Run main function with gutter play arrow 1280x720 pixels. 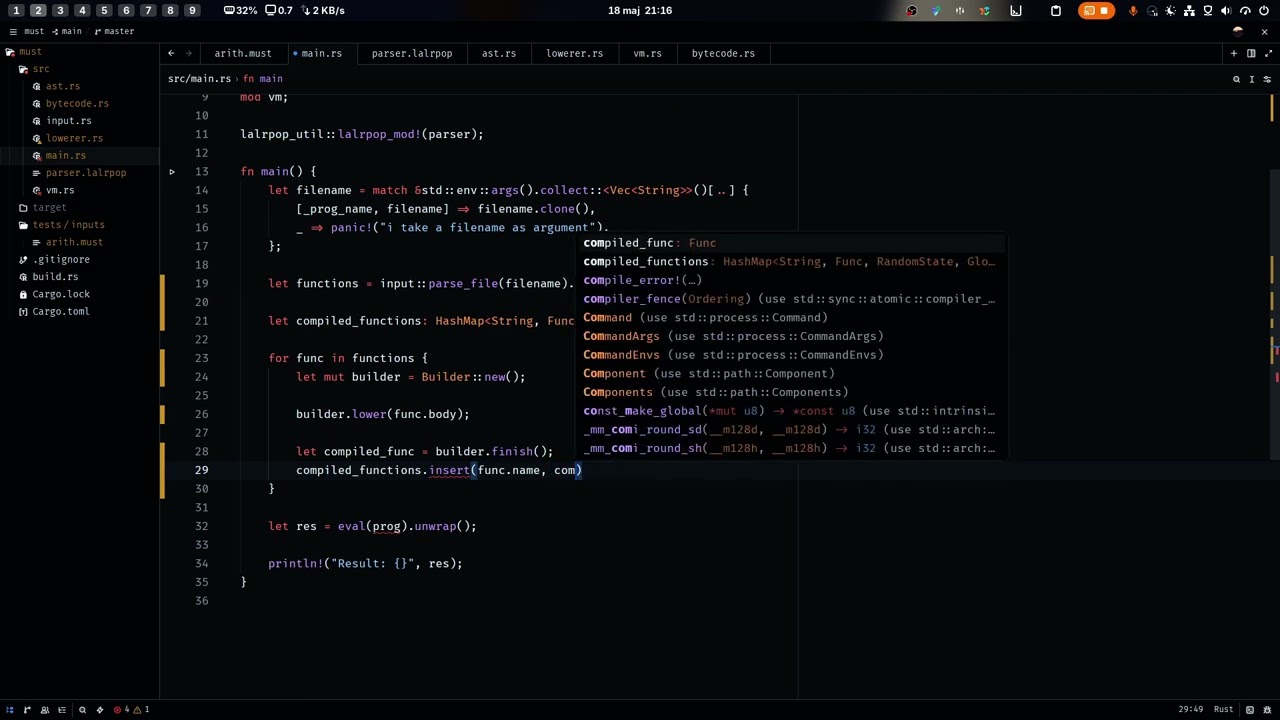click(x=172, y=172)
